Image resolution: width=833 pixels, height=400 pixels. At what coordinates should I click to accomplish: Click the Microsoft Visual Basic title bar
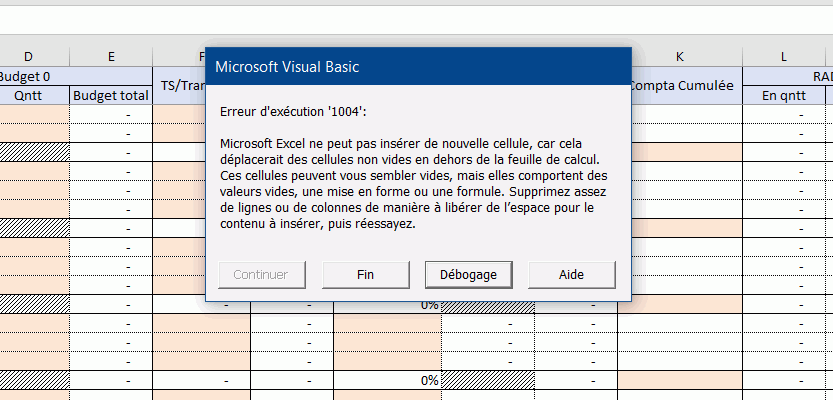pos(418,67)
